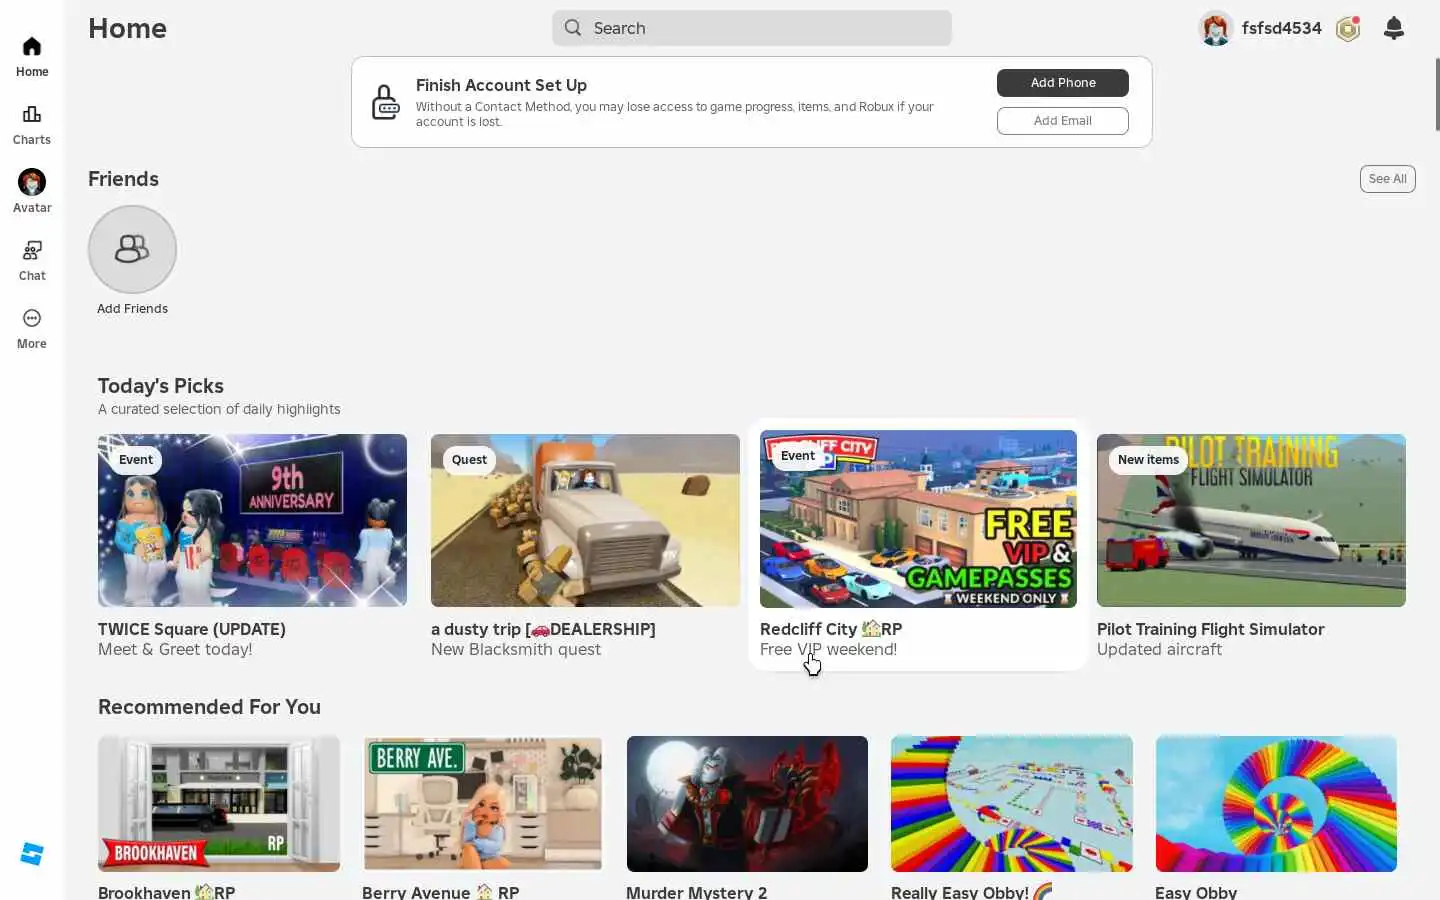Click the Add Phone button
Screen dimensions: 1440x900
1063,83
